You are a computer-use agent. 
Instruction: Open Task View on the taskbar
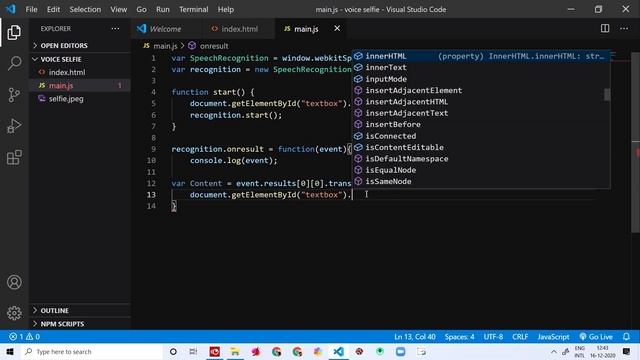pos(193,351)
